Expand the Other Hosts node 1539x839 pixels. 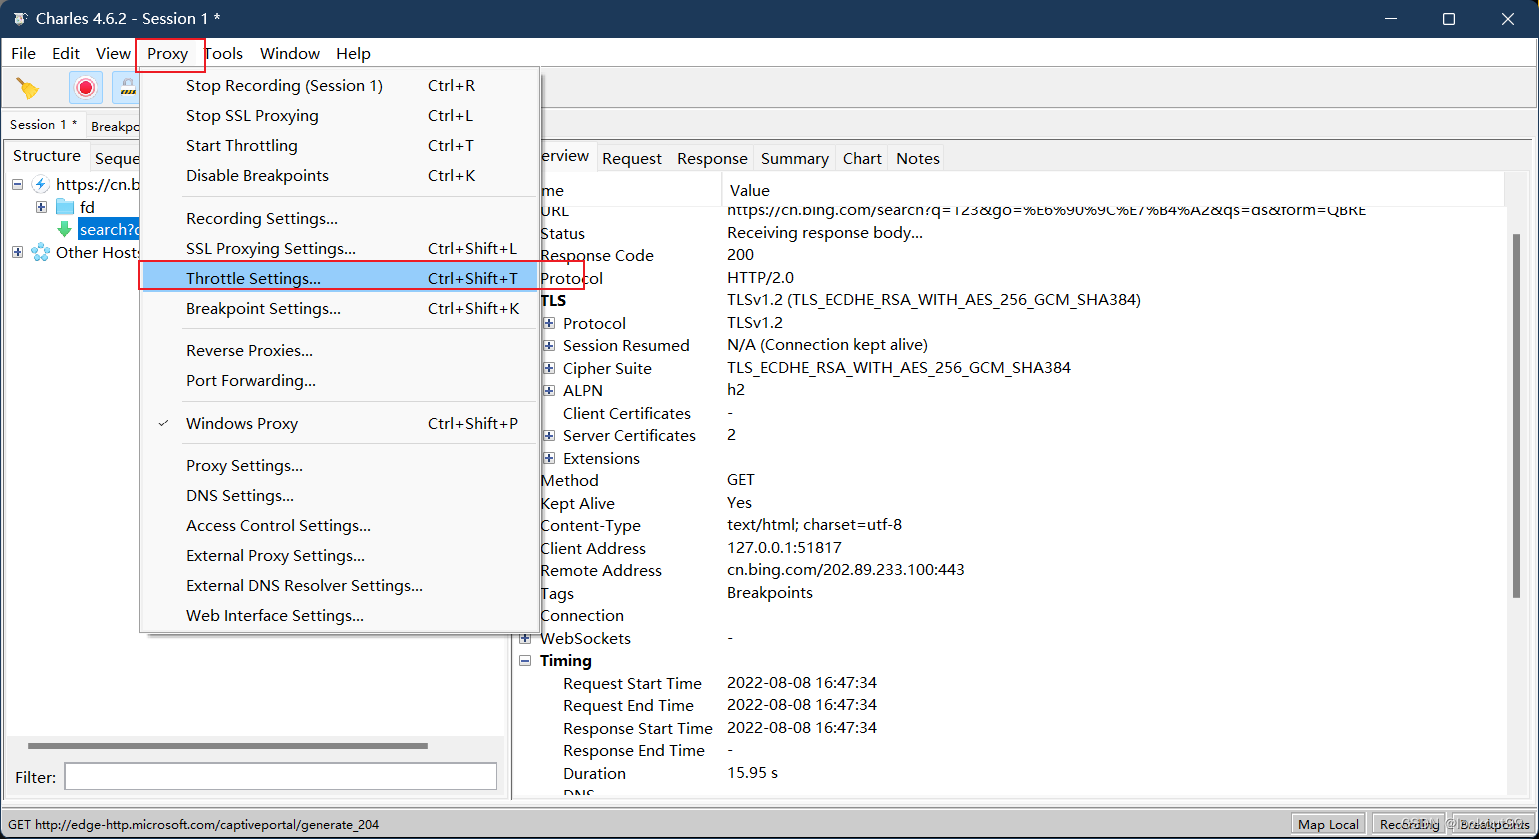[x=17, y=252]
